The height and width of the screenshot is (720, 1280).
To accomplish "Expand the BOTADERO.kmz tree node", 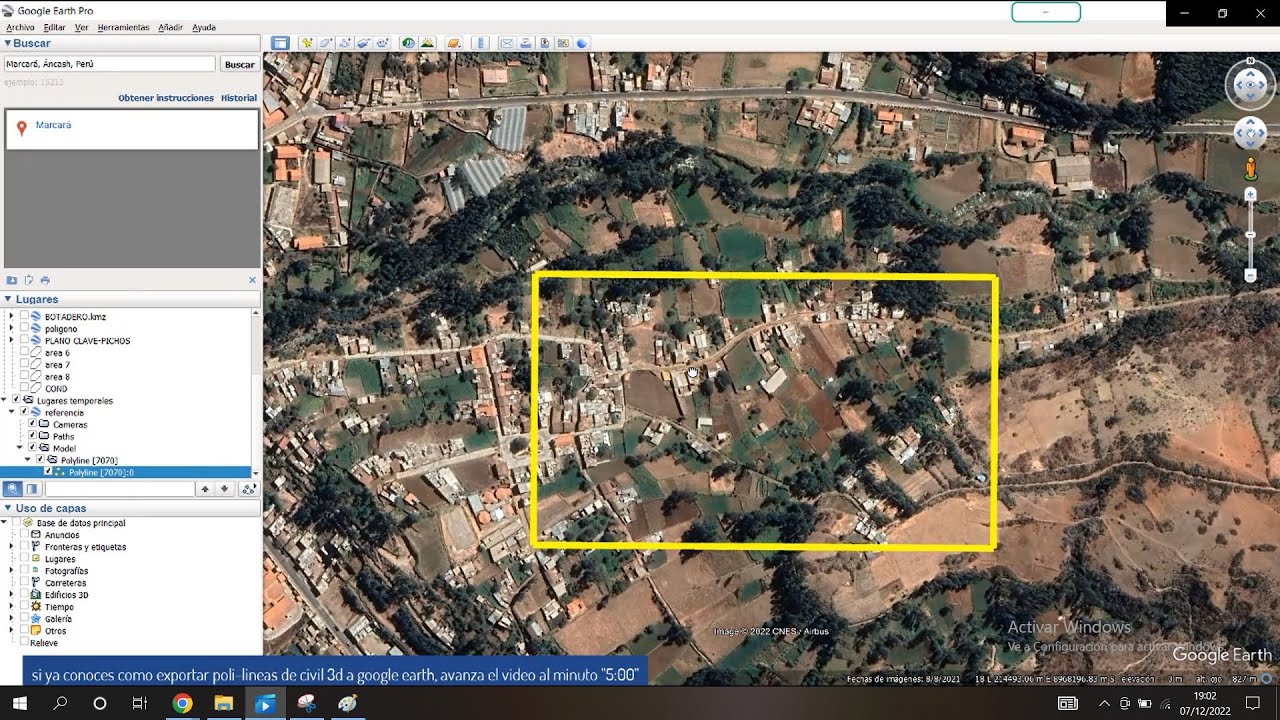I will pos(12,316).
